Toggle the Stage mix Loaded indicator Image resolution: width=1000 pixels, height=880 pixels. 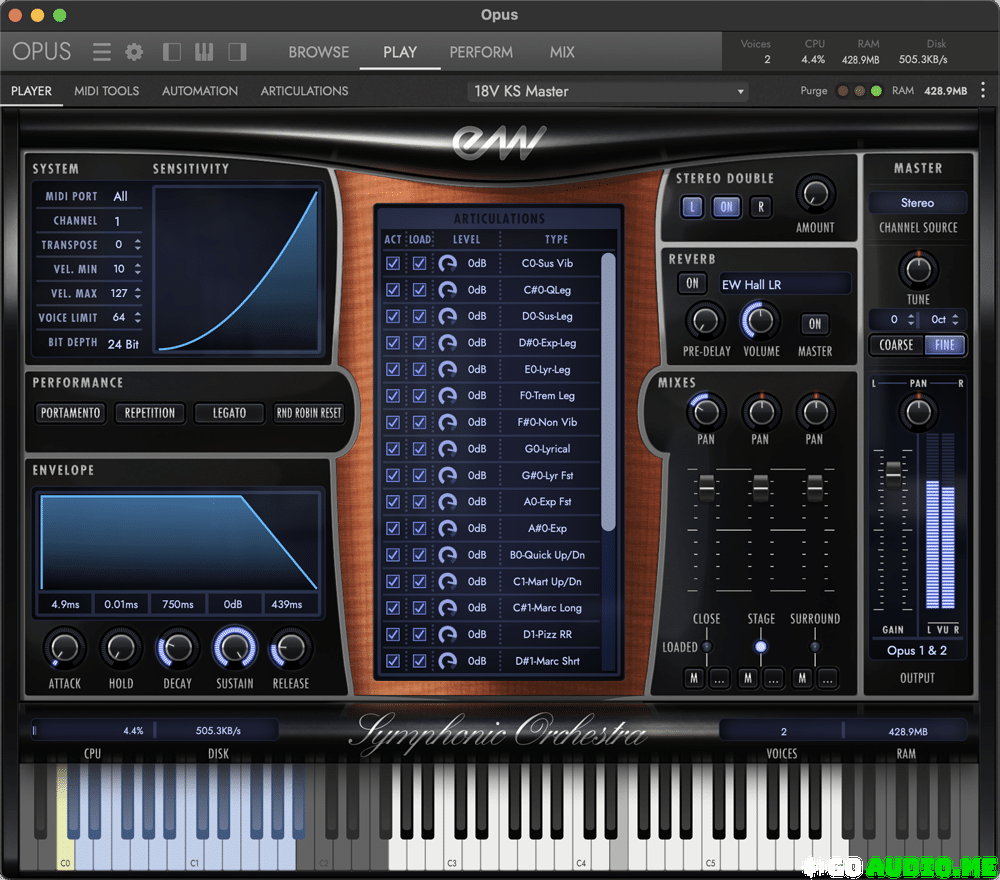(760, 647)
